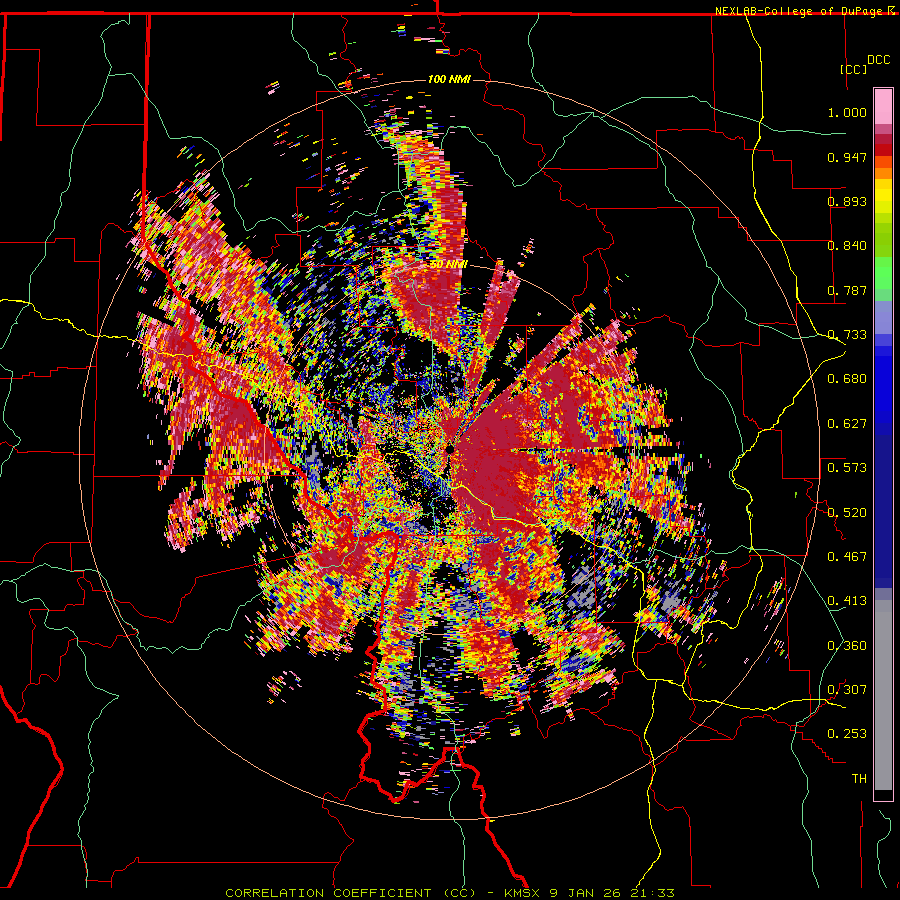Viewport: 900px width, 900px height.
Task: Click the 0.893 legend value
Action: 847,201
